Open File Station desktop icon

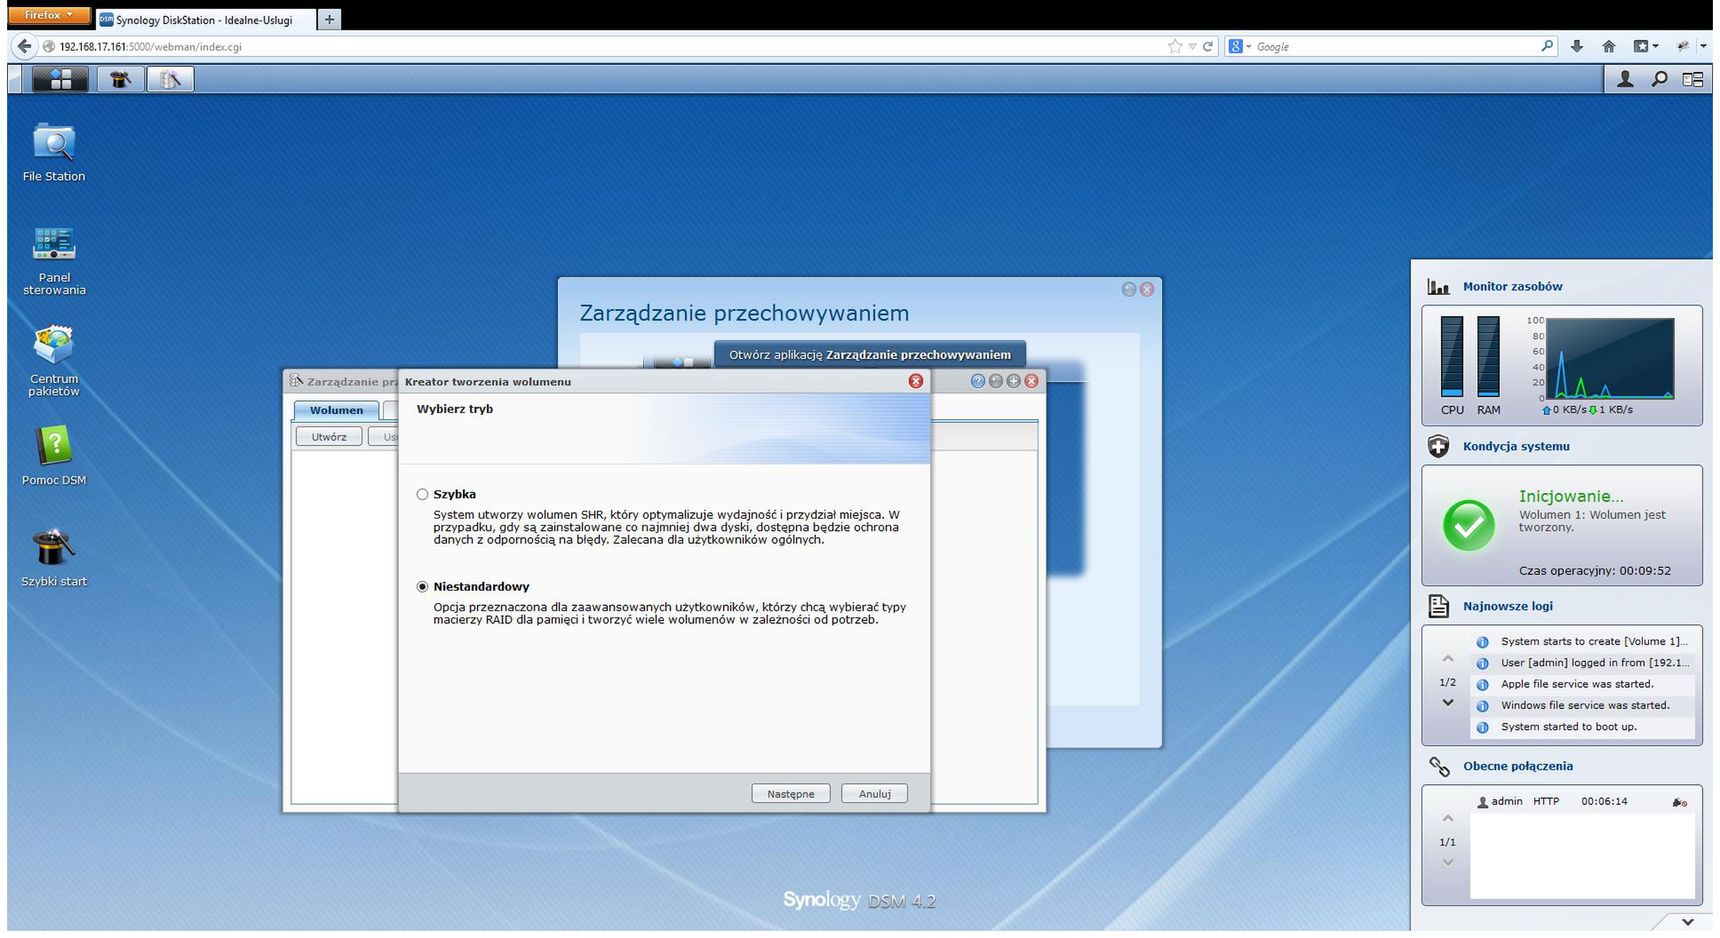(54, 153)
